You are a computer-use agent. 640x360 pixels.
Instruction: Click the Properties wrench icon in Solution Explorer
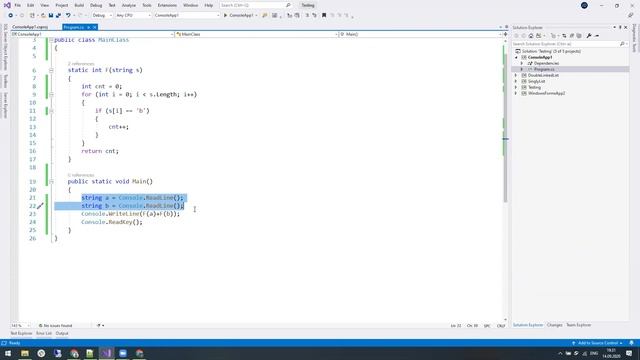point(589,36)
